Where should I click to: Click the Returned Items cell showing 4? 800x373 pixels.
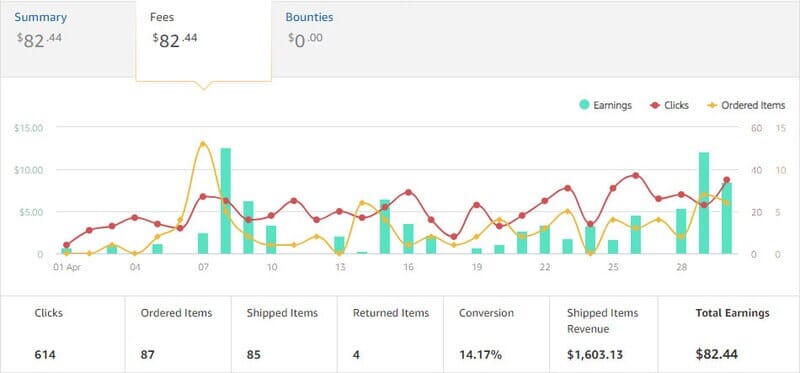pyautogui.click(x=390, y=334)
